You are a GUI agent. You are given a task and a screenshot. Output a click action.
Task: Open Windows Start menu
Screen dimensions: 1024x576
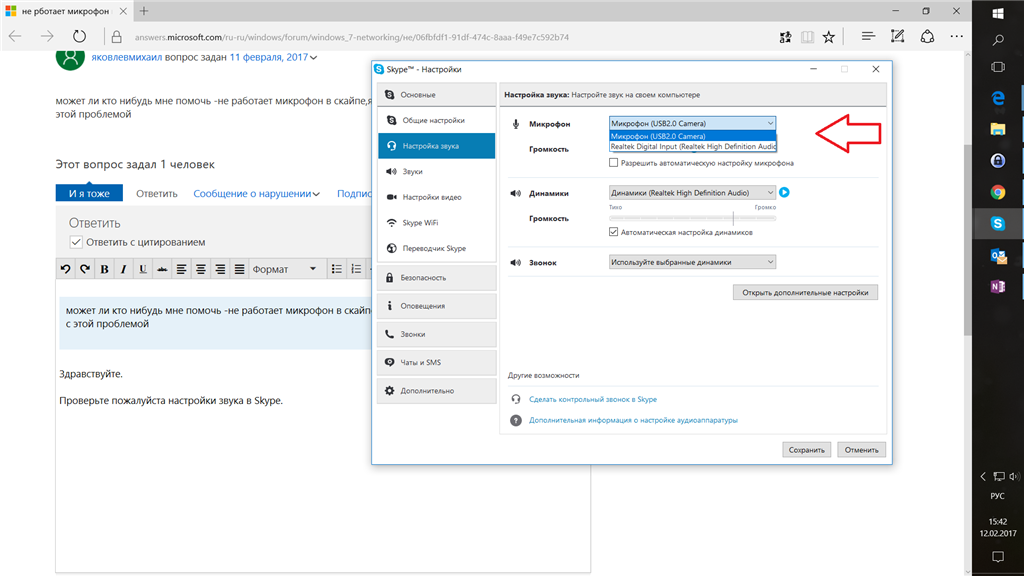(x=998, y=13)
